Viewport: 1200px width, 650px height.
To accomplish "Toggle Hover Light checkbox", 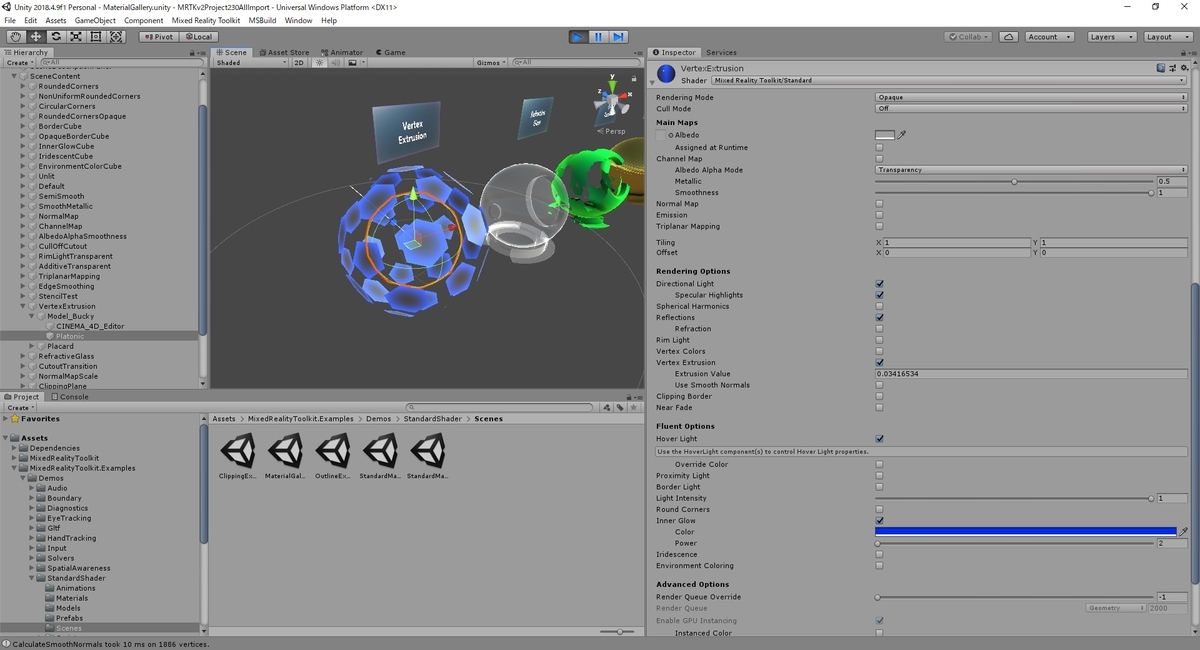I will pos(879,439).
